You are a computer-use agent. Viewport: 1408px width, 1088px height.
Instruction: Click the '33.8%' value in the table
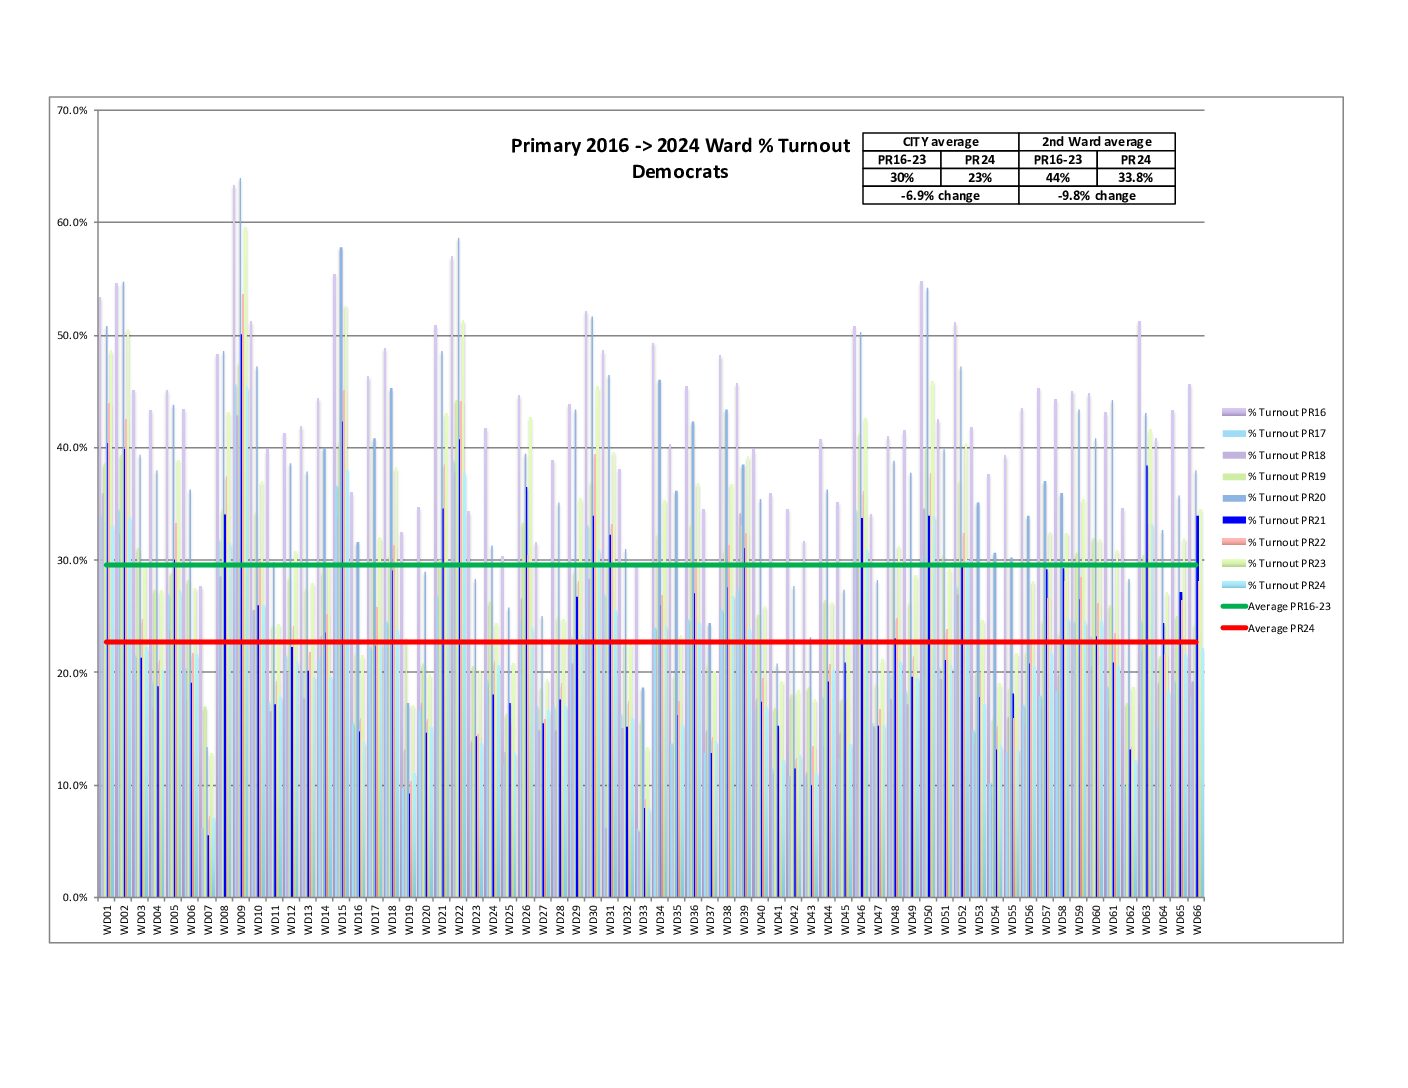(1135, 178)
